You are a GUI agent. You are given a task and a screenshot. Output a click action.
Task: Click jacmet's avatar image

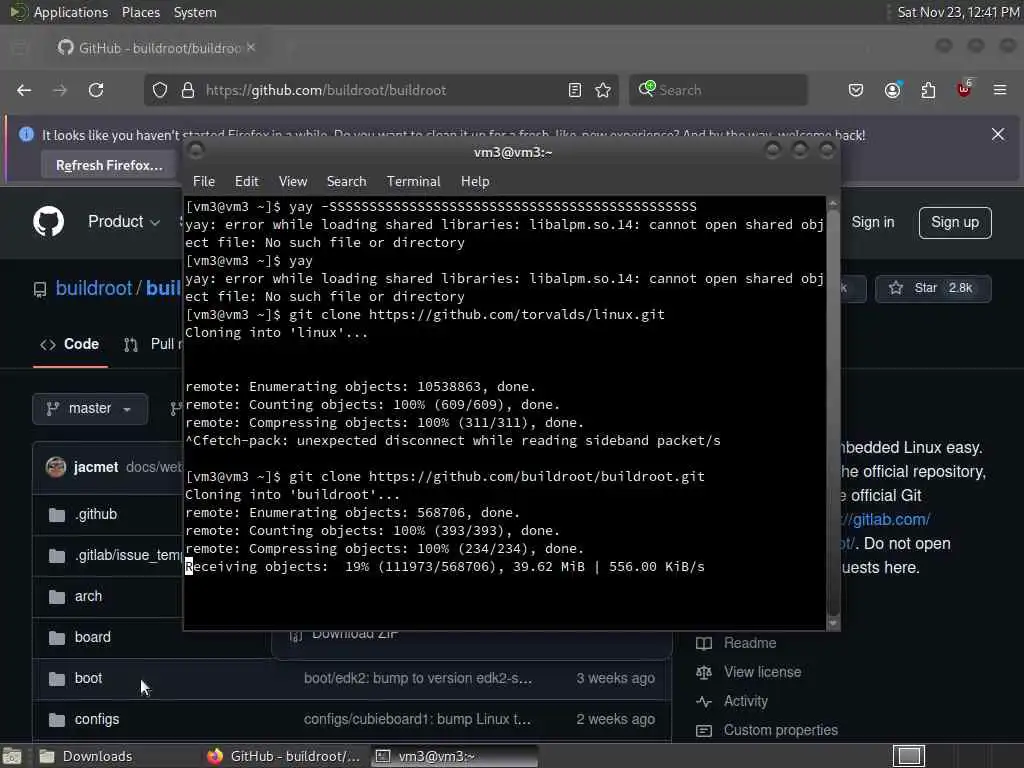(56, 467)
